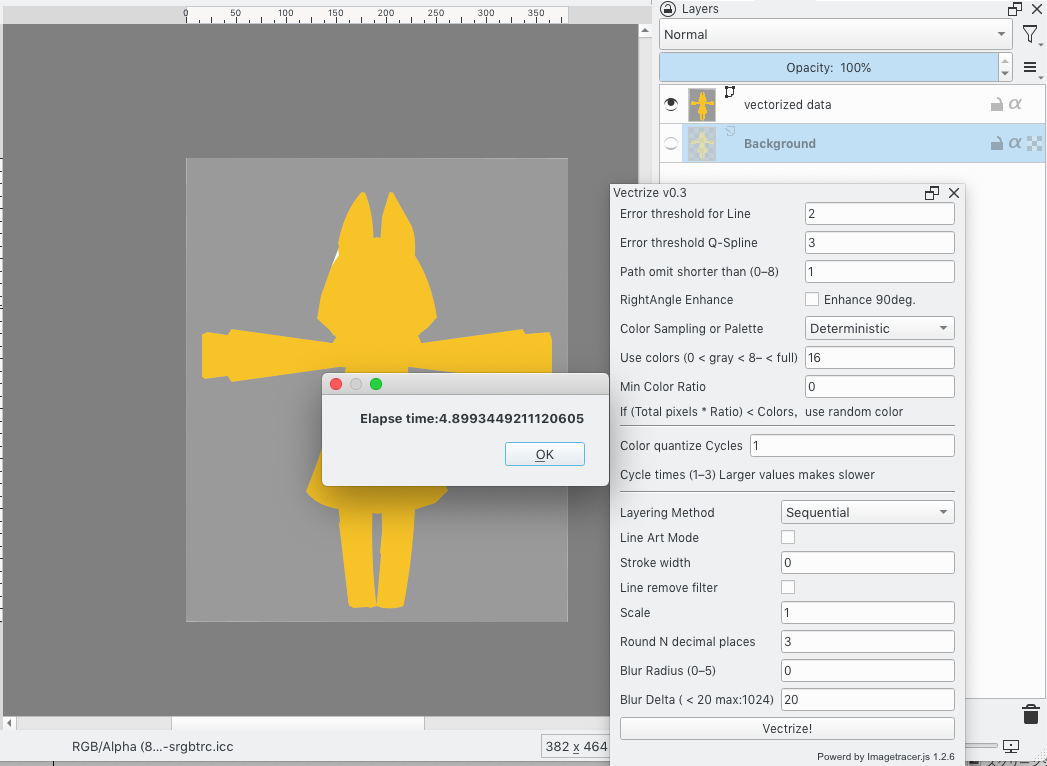Open the Deterministic color sampling dropdown

[x=880, y=328]
